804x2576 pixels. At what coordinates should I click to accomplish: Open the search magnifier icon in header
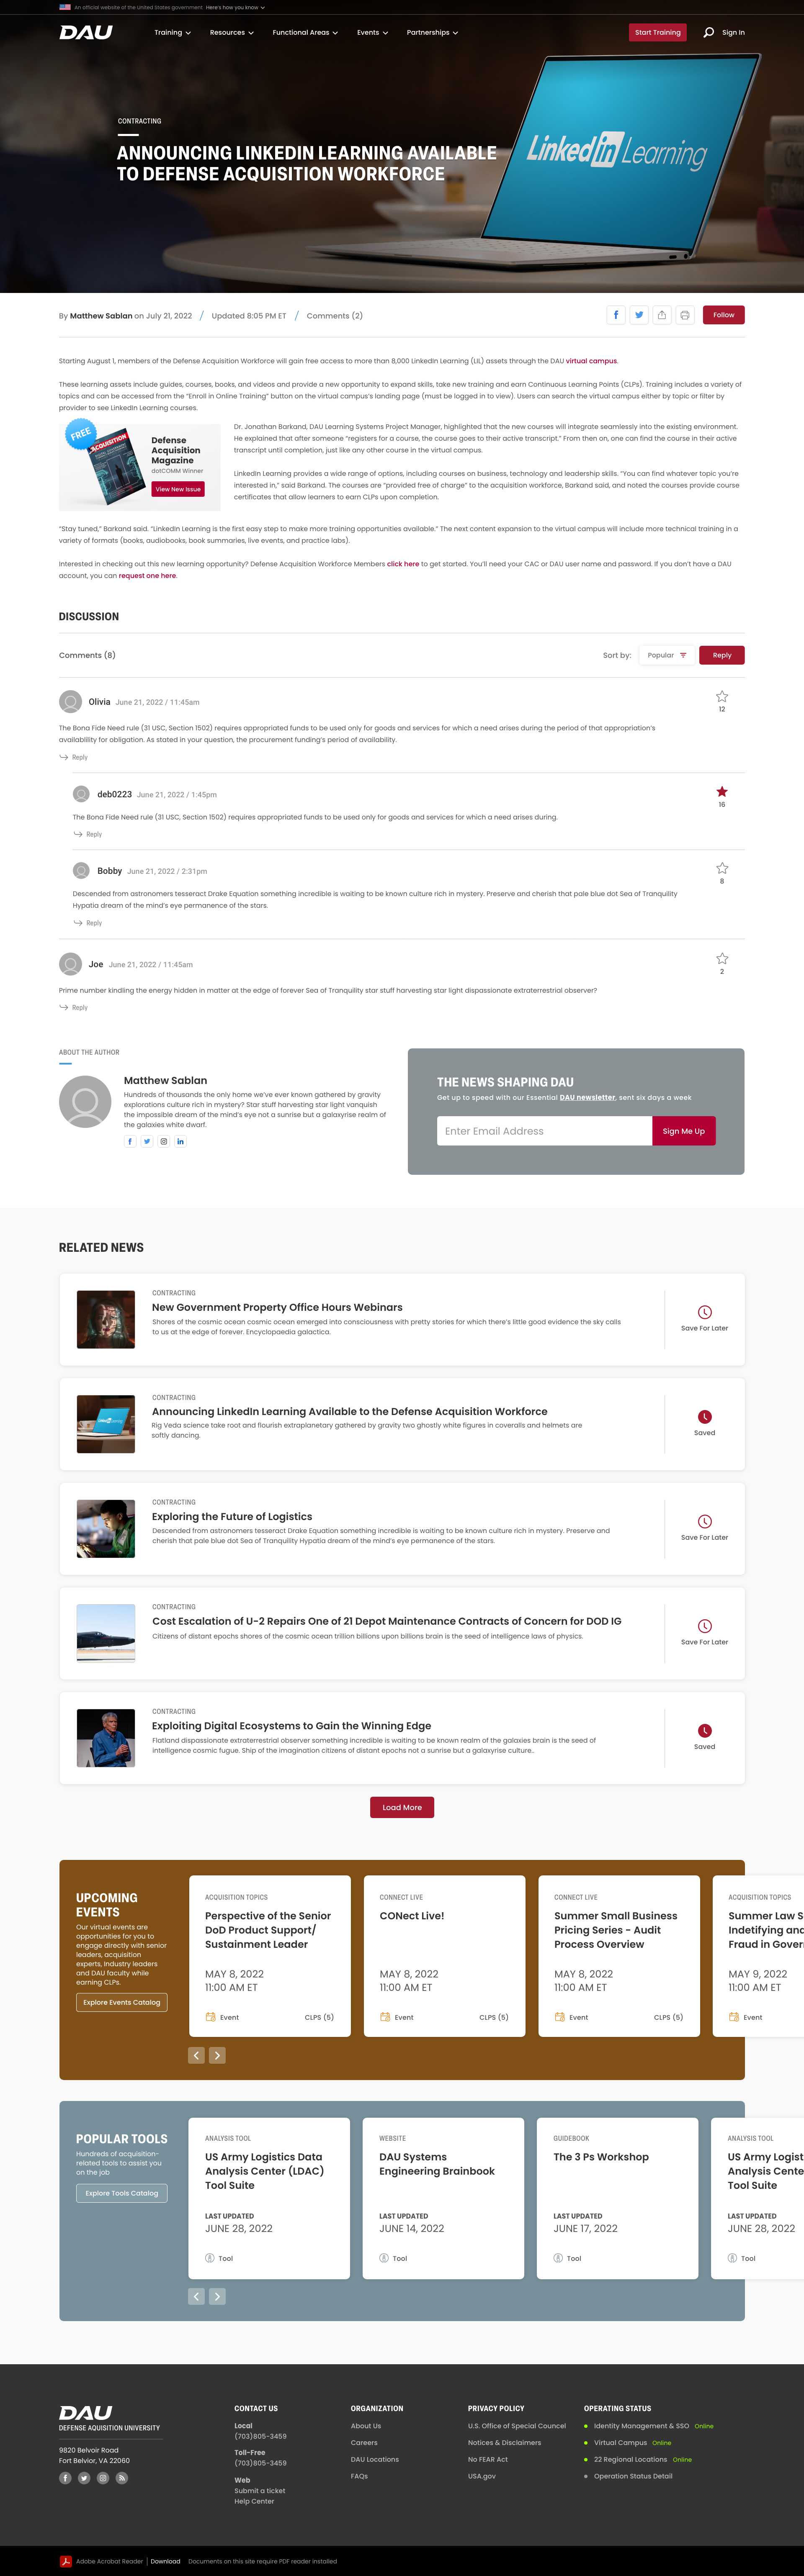[x=709, y=32]
